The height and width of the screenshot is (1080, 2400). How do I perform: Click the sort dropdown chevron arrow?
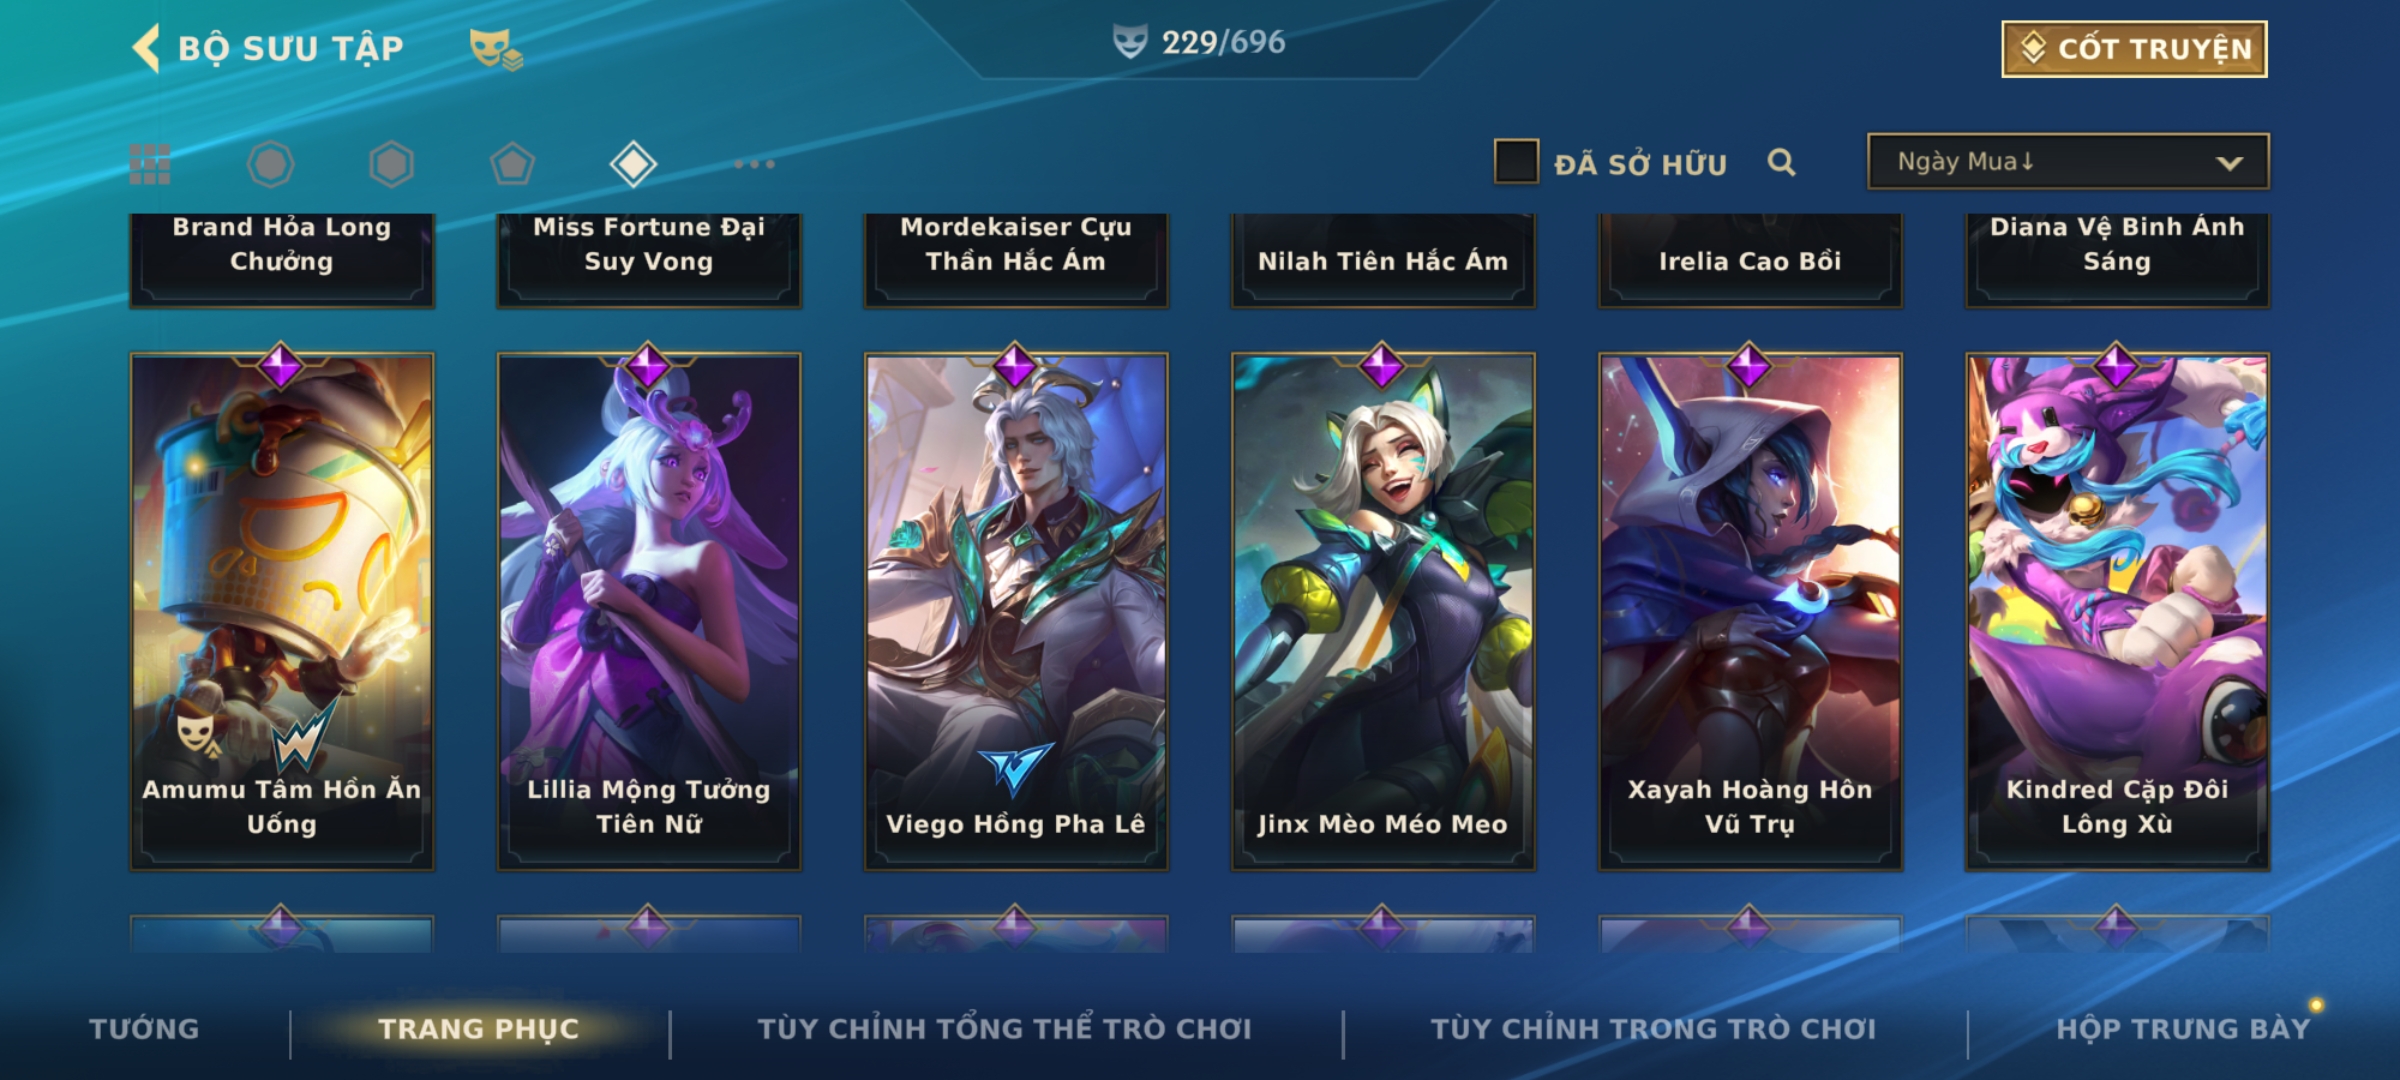tap(2229, 163)
